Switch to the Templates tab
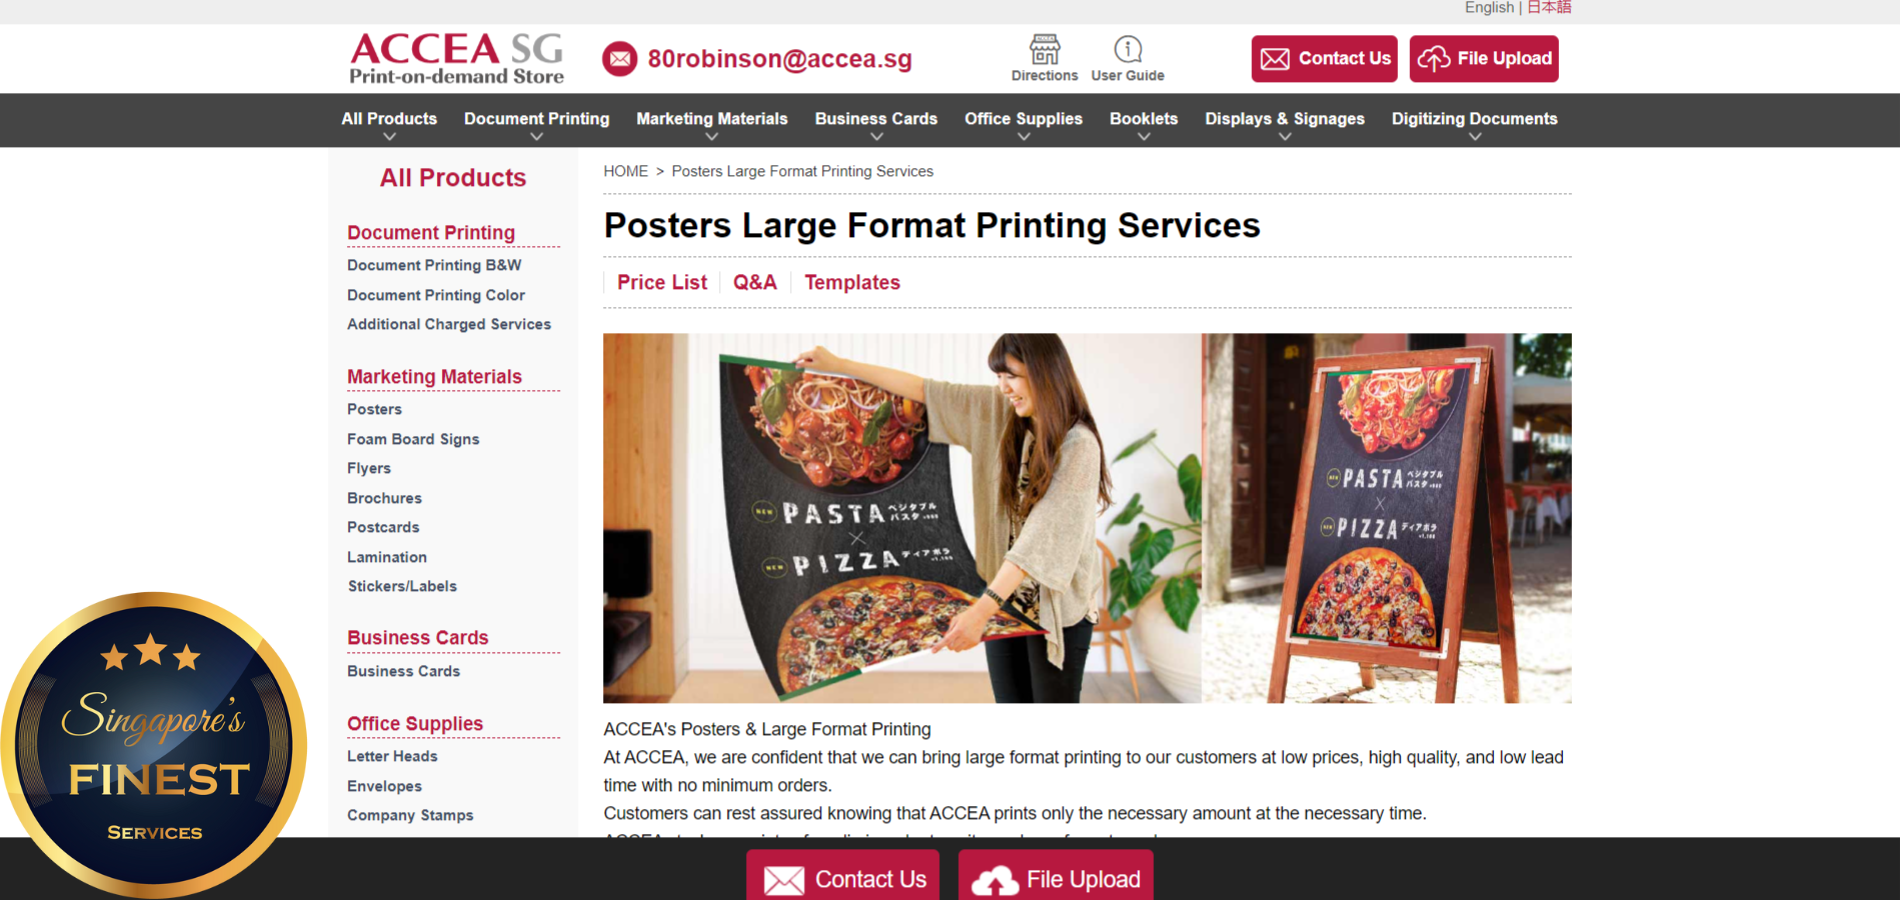 click(x=852, y=283)
